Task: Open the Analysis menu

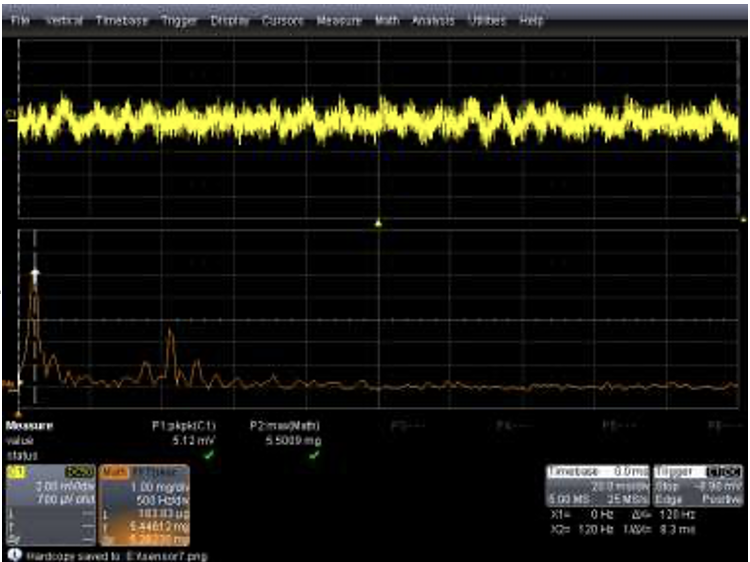Action: pos(433,20)
